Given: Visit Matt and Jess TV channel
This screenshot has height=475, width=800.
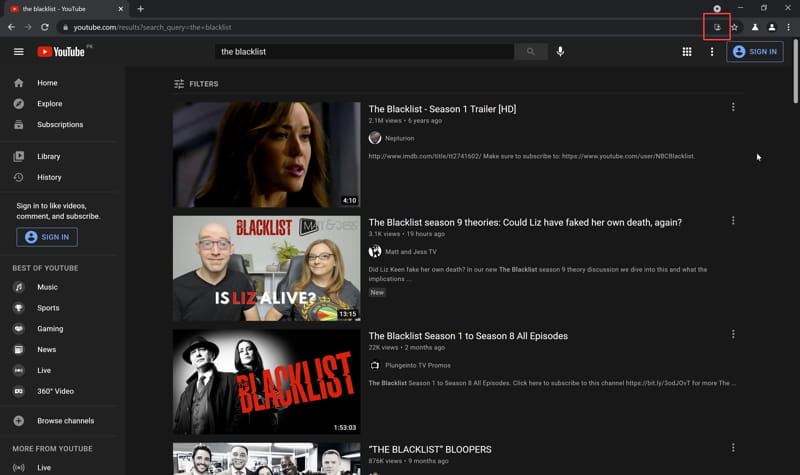Looking at the screenshot, I should (411, 252).
